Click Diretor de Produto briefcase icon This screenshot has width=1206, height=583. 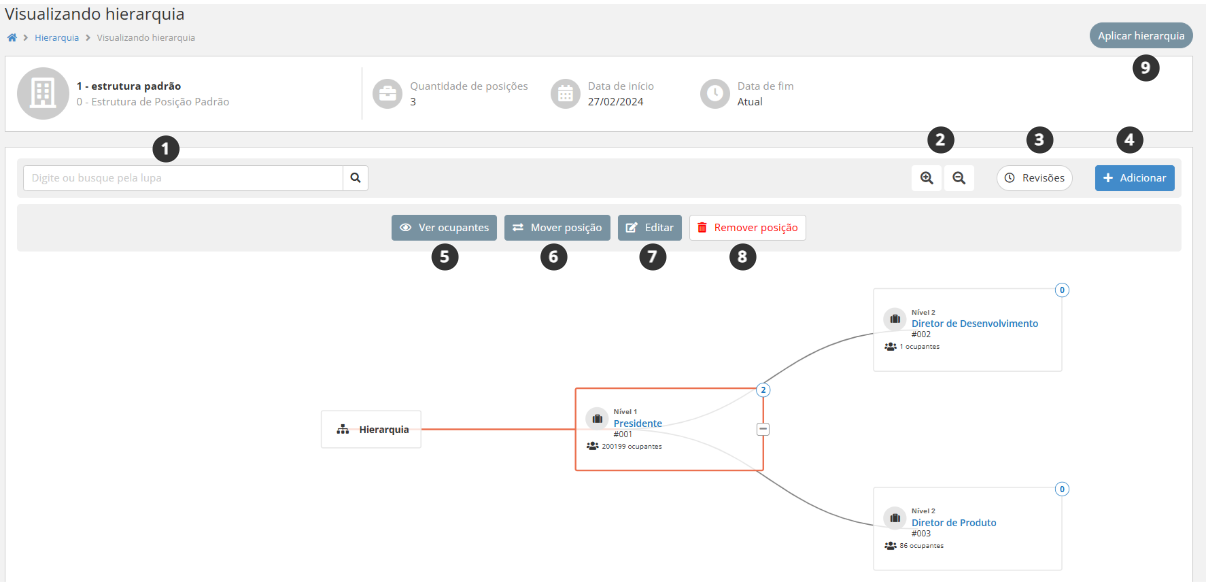[x=895, y=518]
